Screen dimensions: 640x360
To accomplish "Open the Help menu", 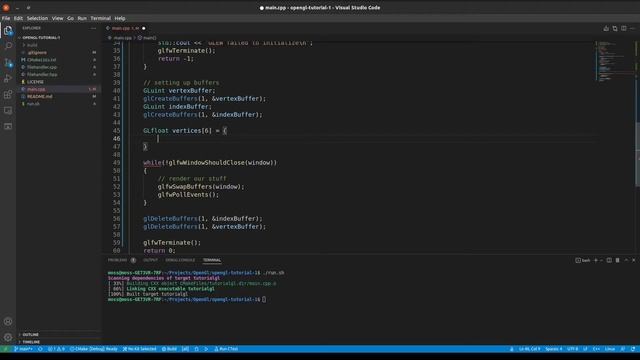I will click(120, 18).
